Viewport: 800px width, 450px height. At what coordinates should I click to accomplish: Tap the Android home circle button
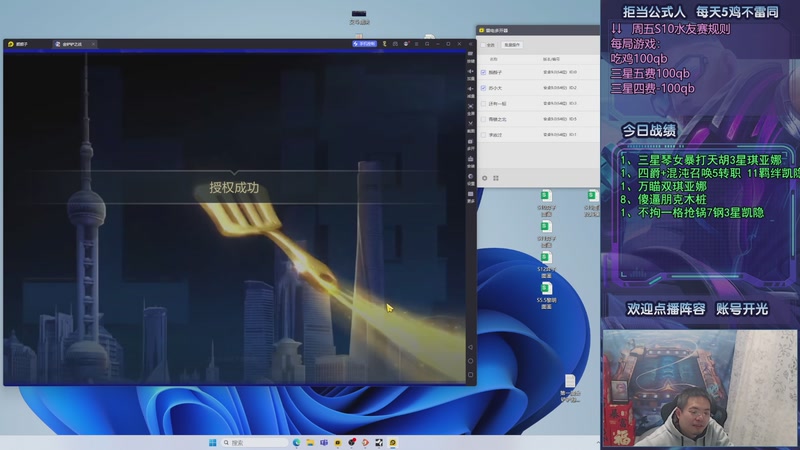pos(470,361)
